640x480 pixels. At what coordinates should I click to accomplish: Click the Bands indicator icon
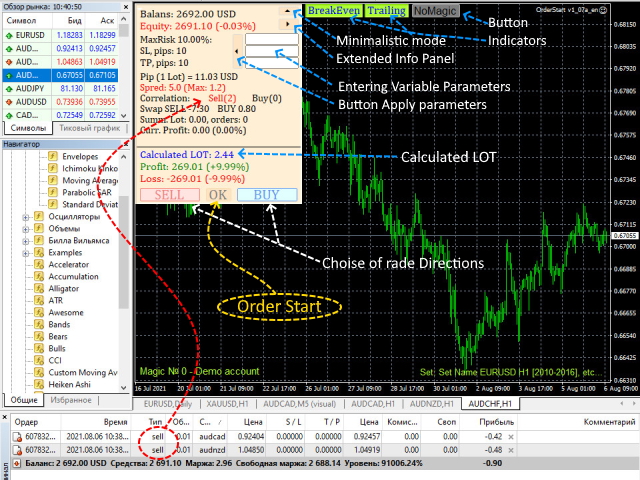(x=39, y=324)
